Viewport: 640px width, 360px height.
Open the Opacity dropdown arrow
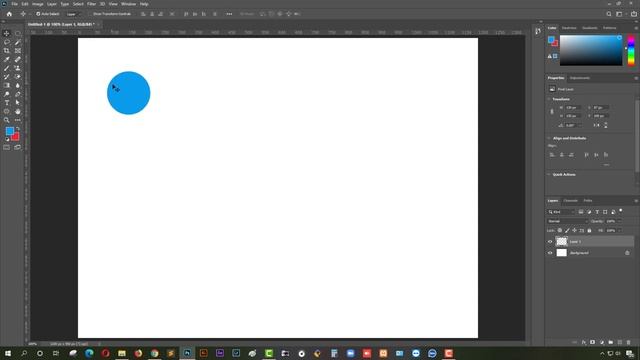click(619, 221)
